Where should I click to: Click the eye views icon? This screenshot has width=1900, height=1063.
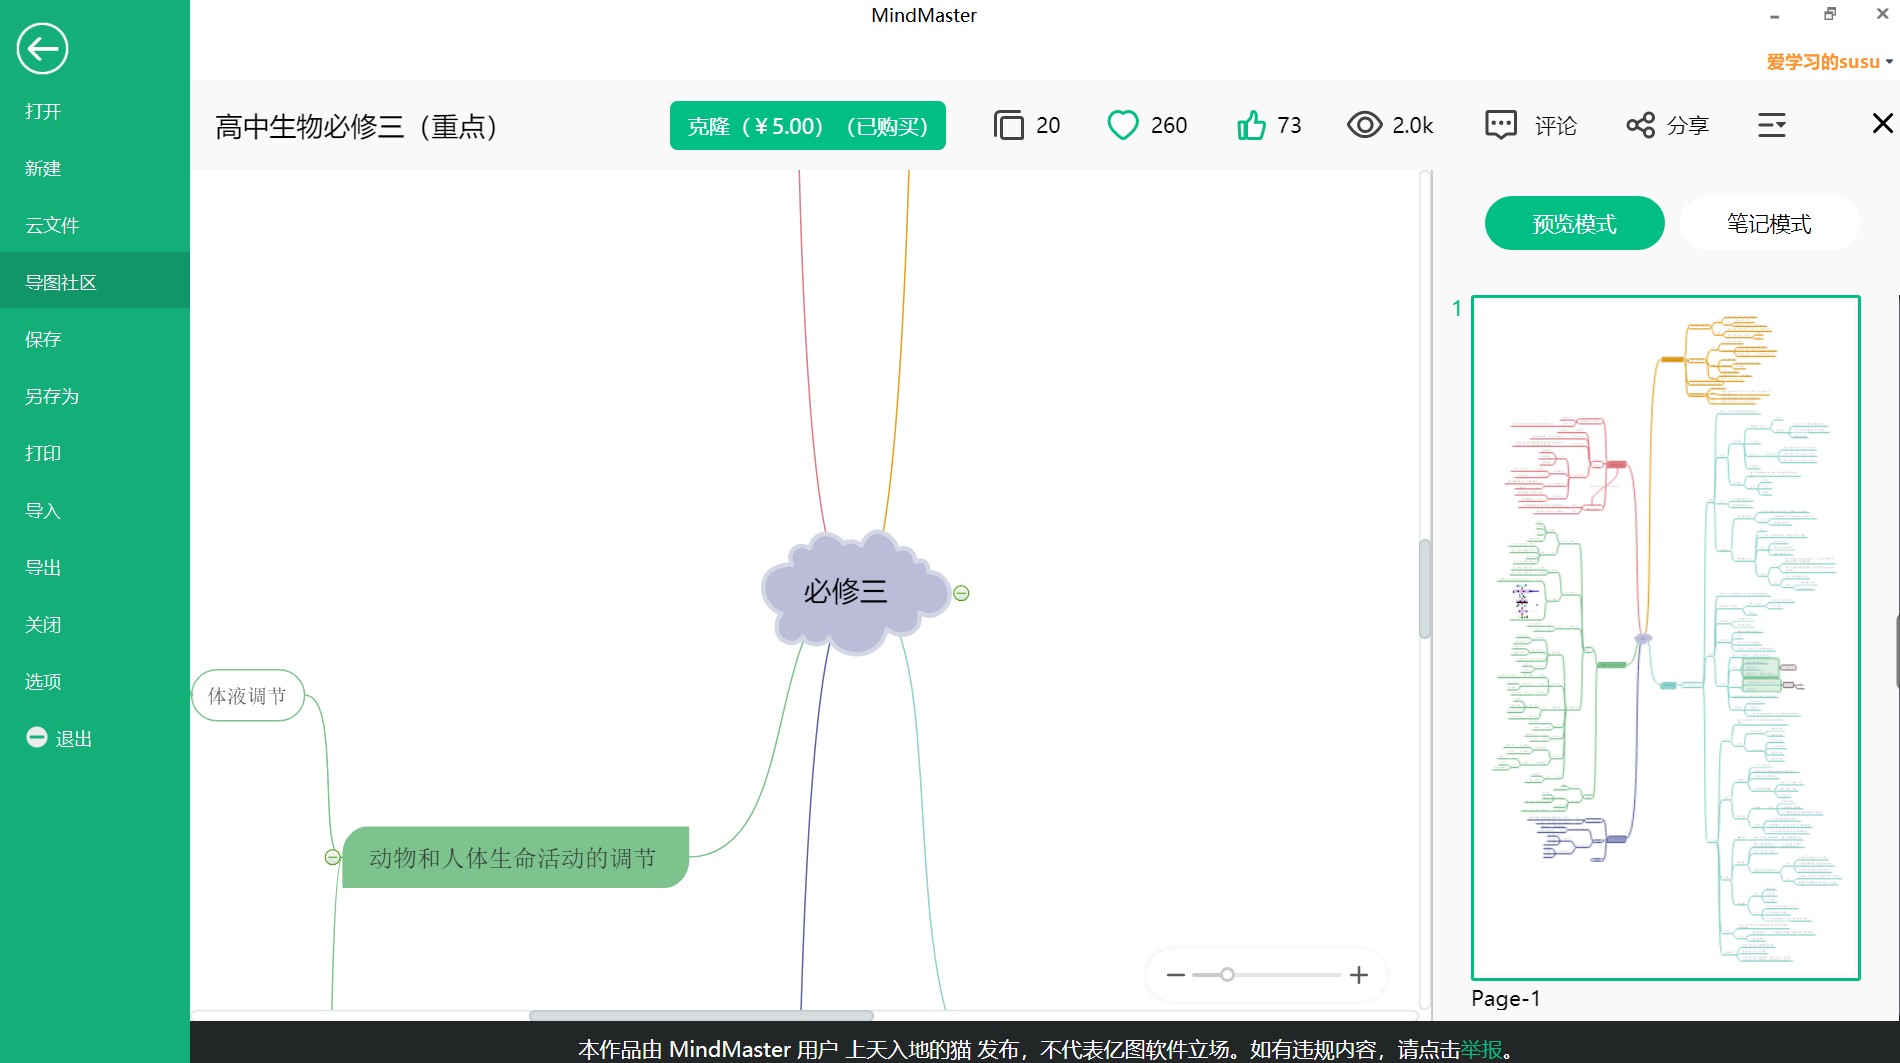point(1364,125)
